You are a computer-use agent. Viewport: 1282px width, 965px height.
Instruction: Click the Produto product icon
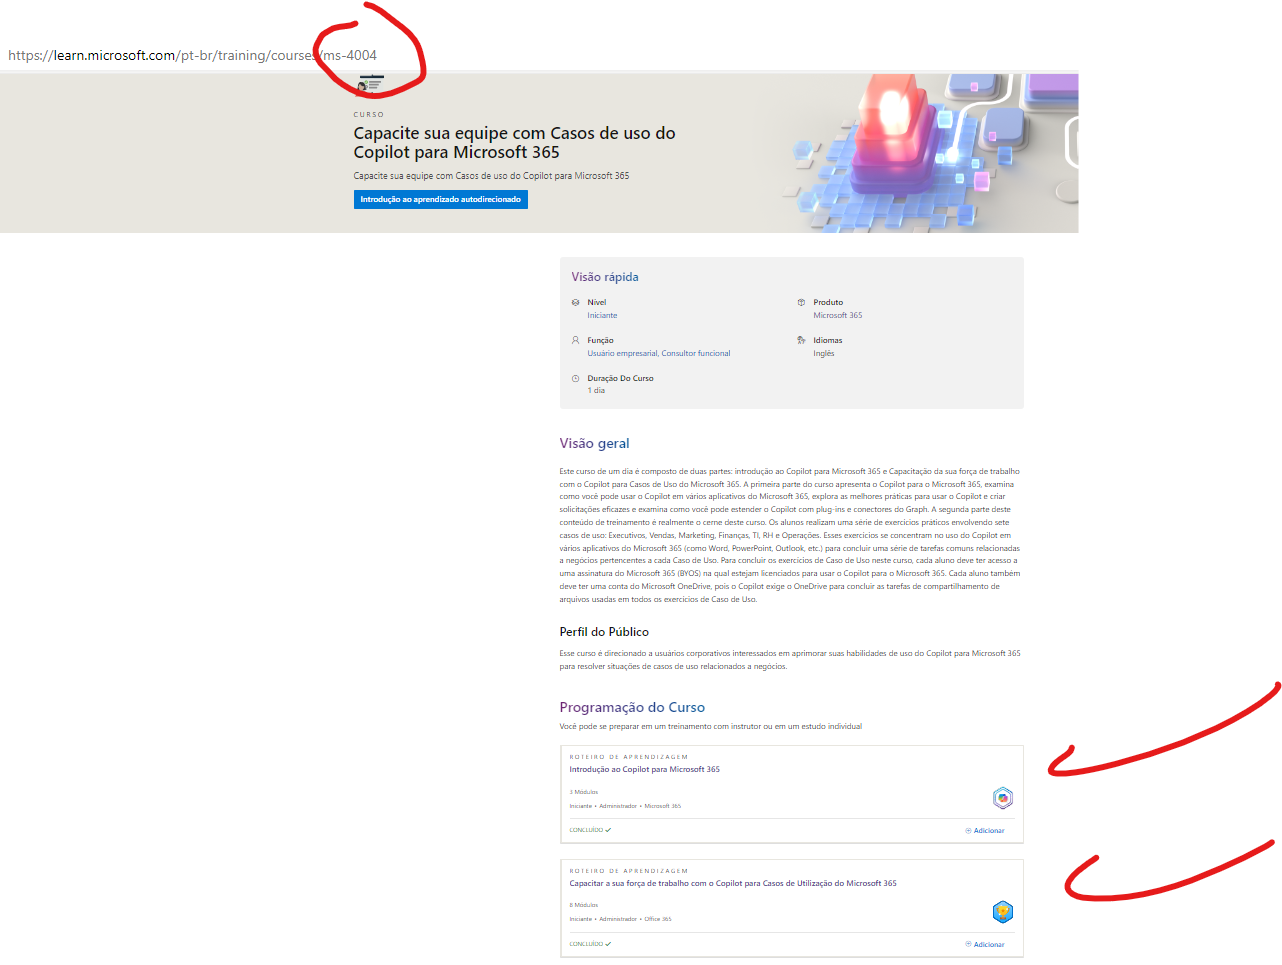point(801,302)
